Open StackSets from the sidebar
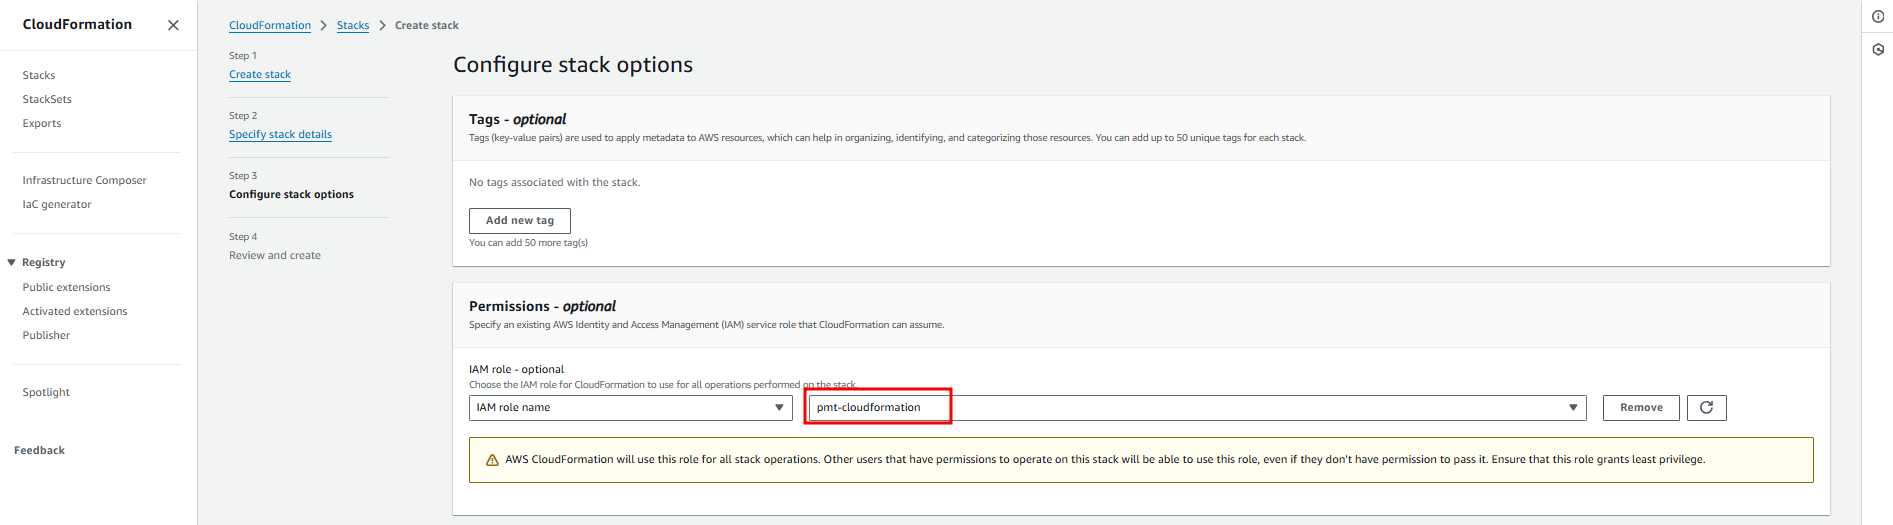Viewport: 1893px width, 525px height. [47, 100]
